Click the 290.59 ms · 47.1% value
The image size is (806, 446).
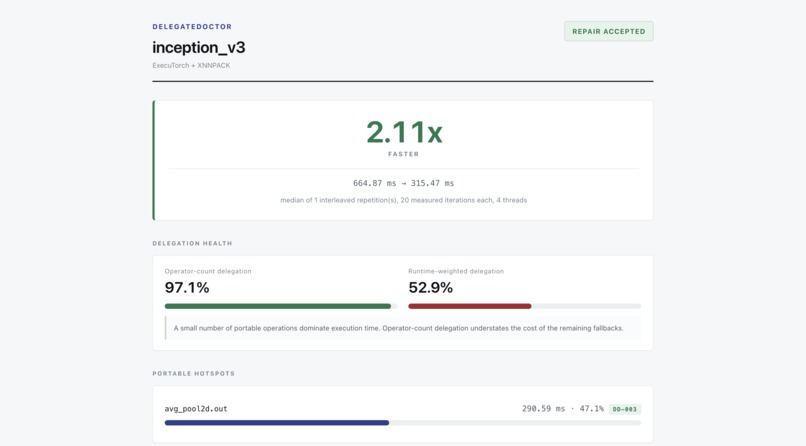click(x=563, y=409)
